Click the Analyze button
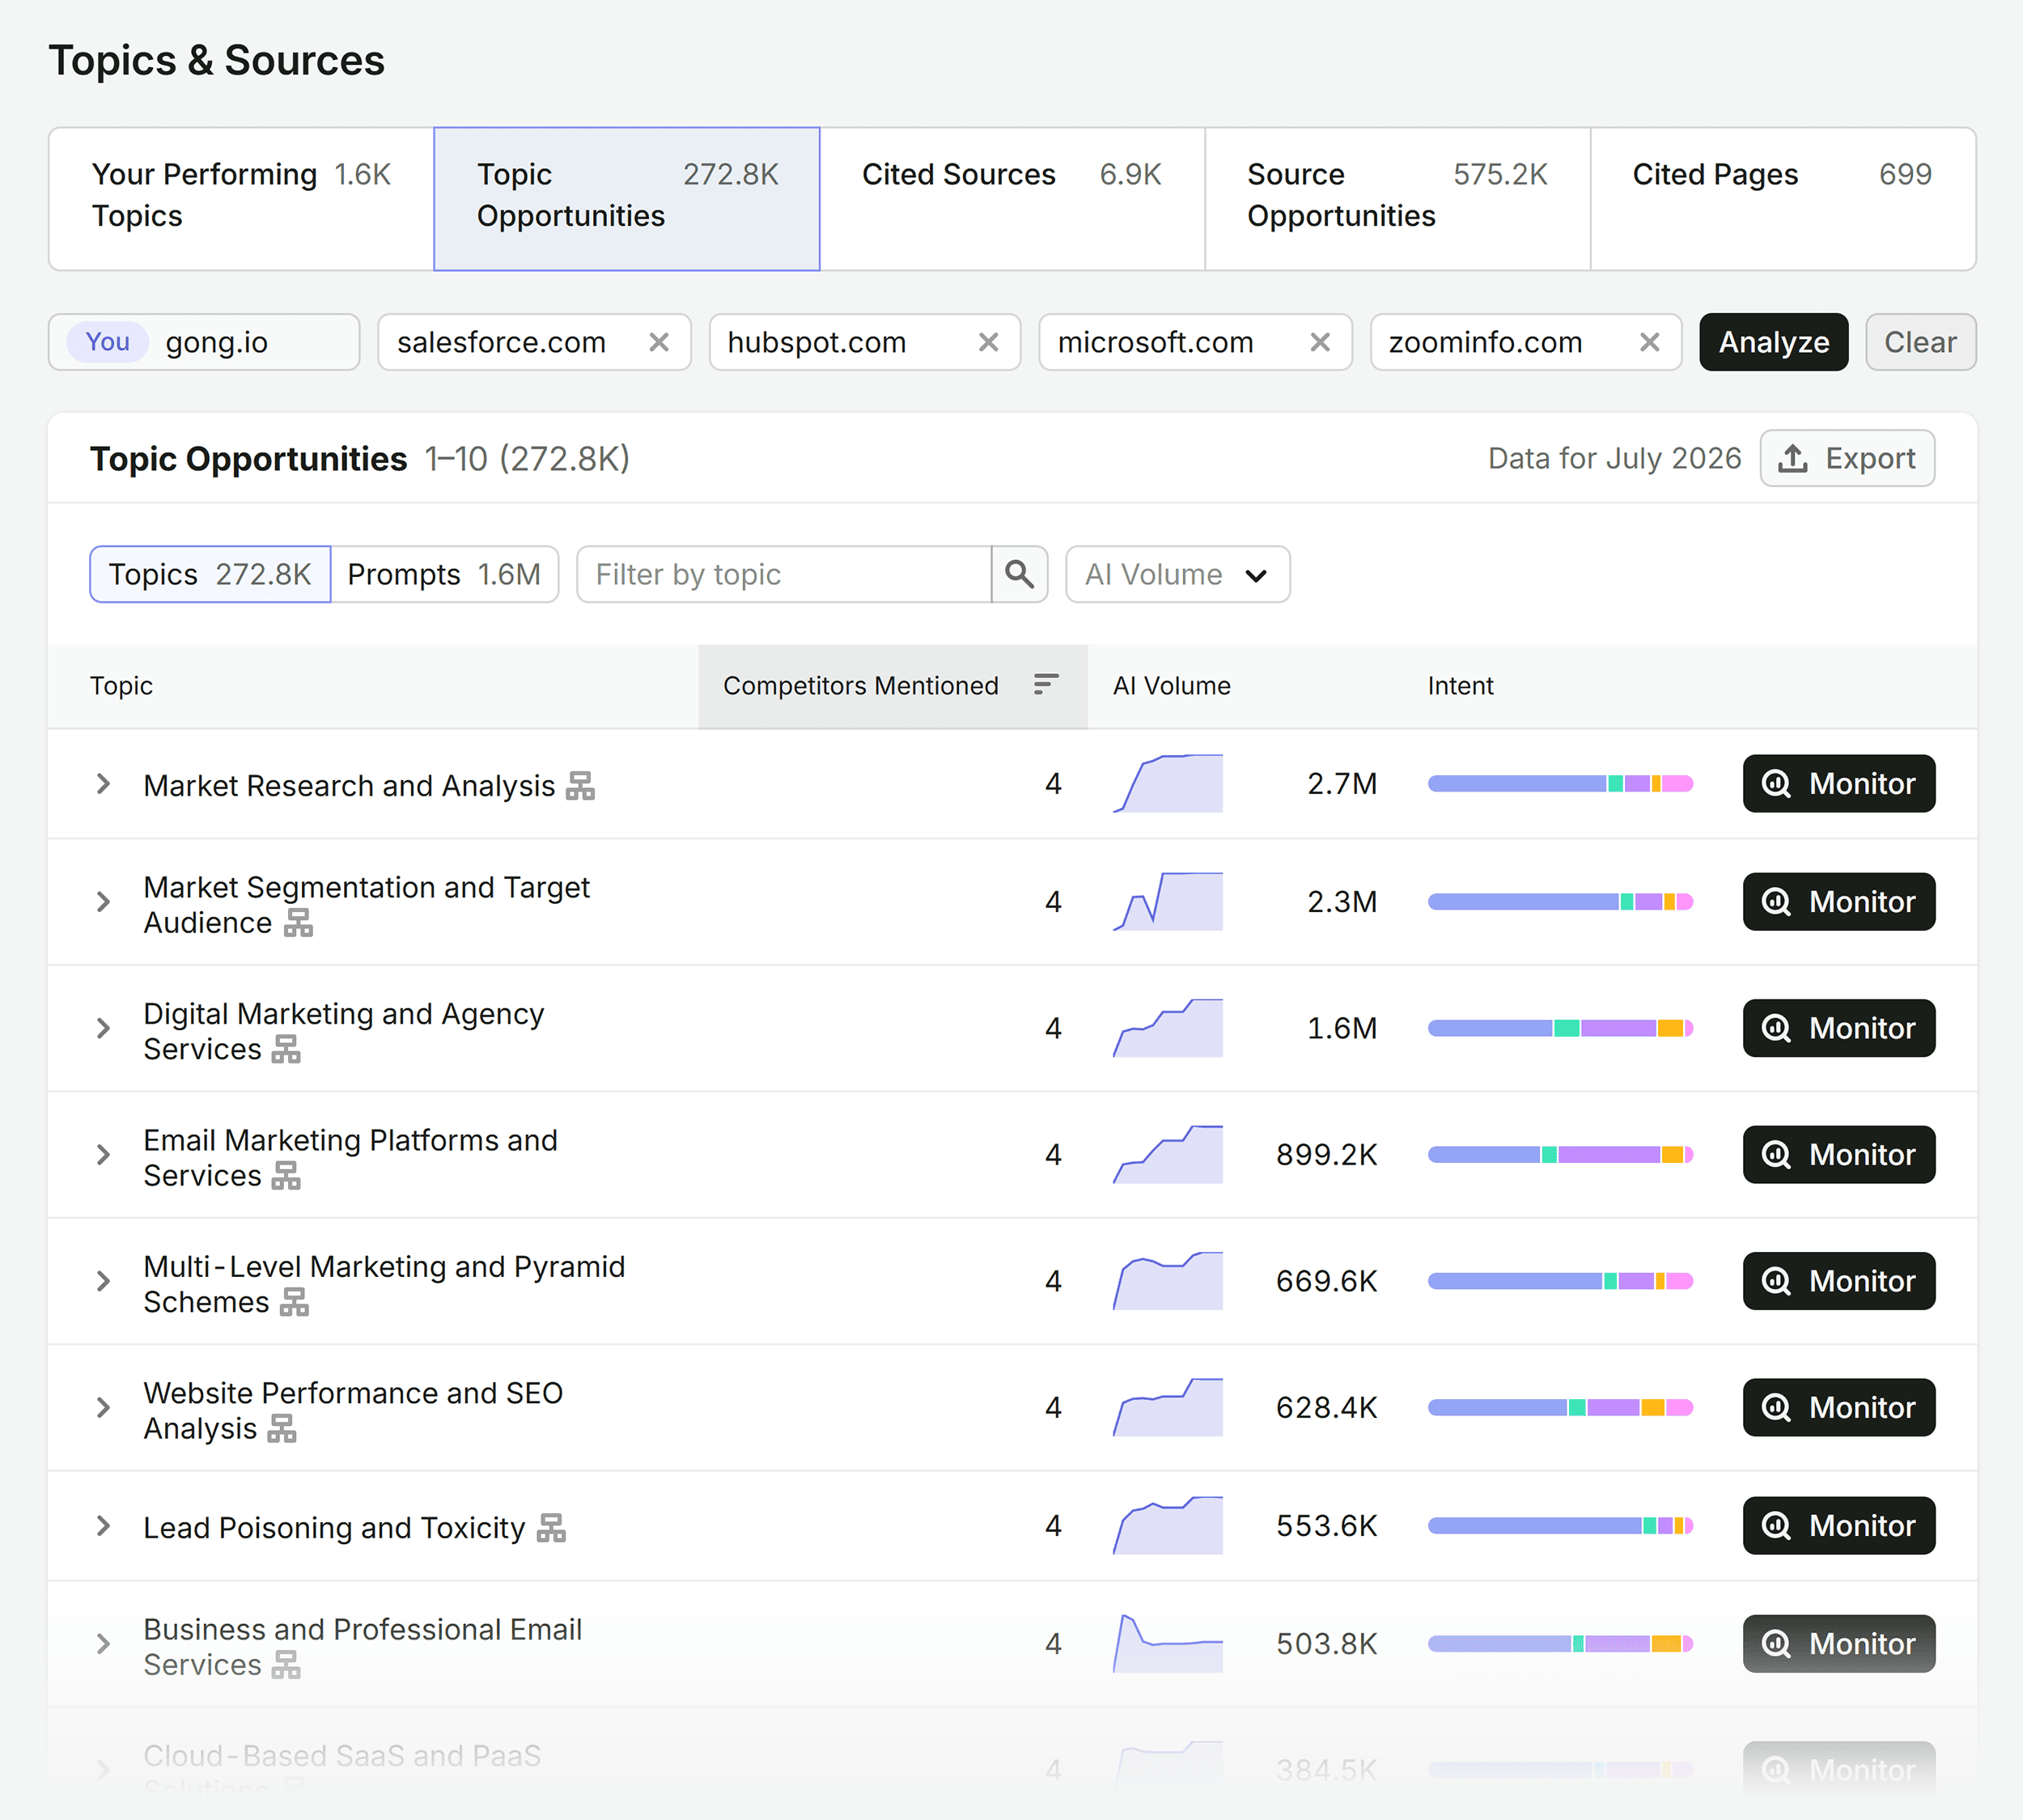Image resolution: width=2023 pixels, height=1820 pixels. point(1773,342)
